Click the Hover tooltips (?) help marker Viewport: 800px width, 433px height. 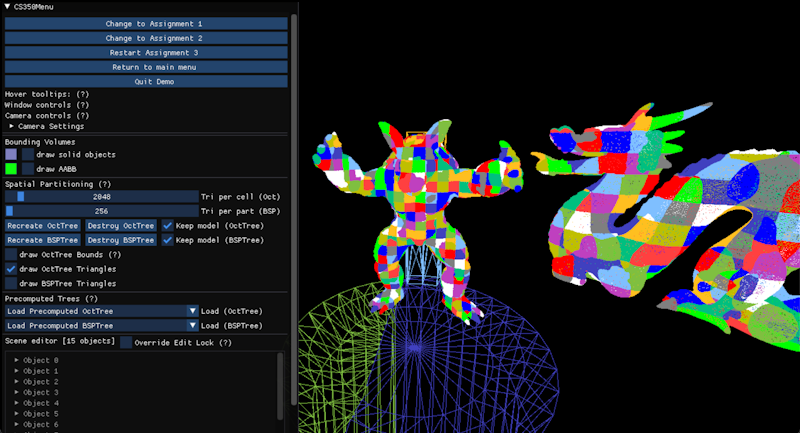[x=82, y=94]
